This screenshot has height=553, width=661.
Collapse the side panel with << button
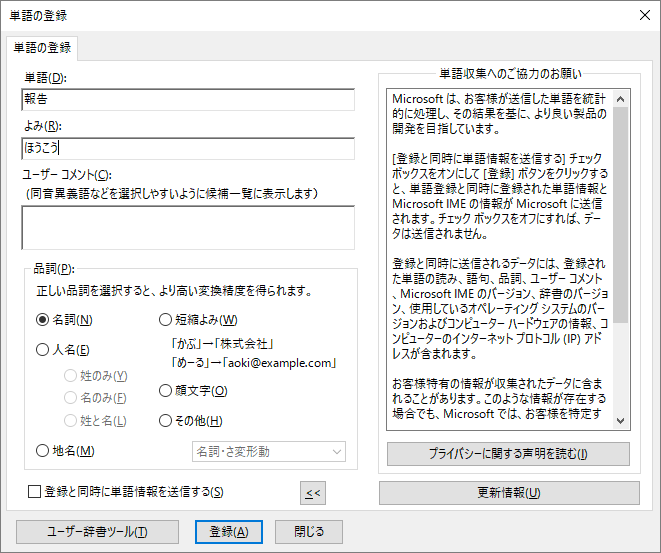[x=313, y=493]
